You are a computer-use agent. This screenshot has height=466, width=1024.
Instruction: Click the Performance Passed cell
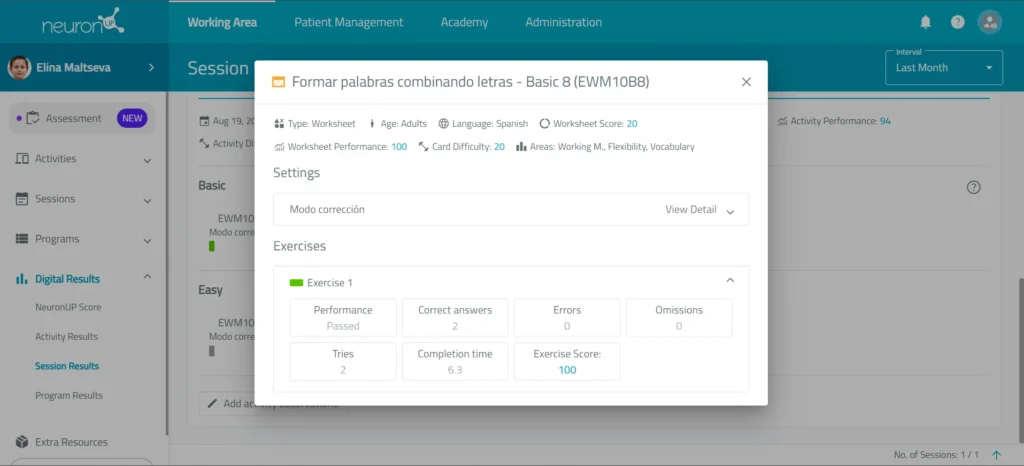343,318
